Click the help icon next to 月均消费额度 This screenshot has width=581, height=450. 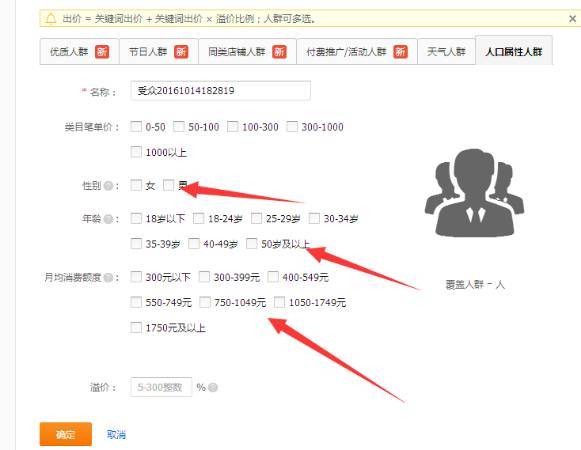(x=108, y=277)
